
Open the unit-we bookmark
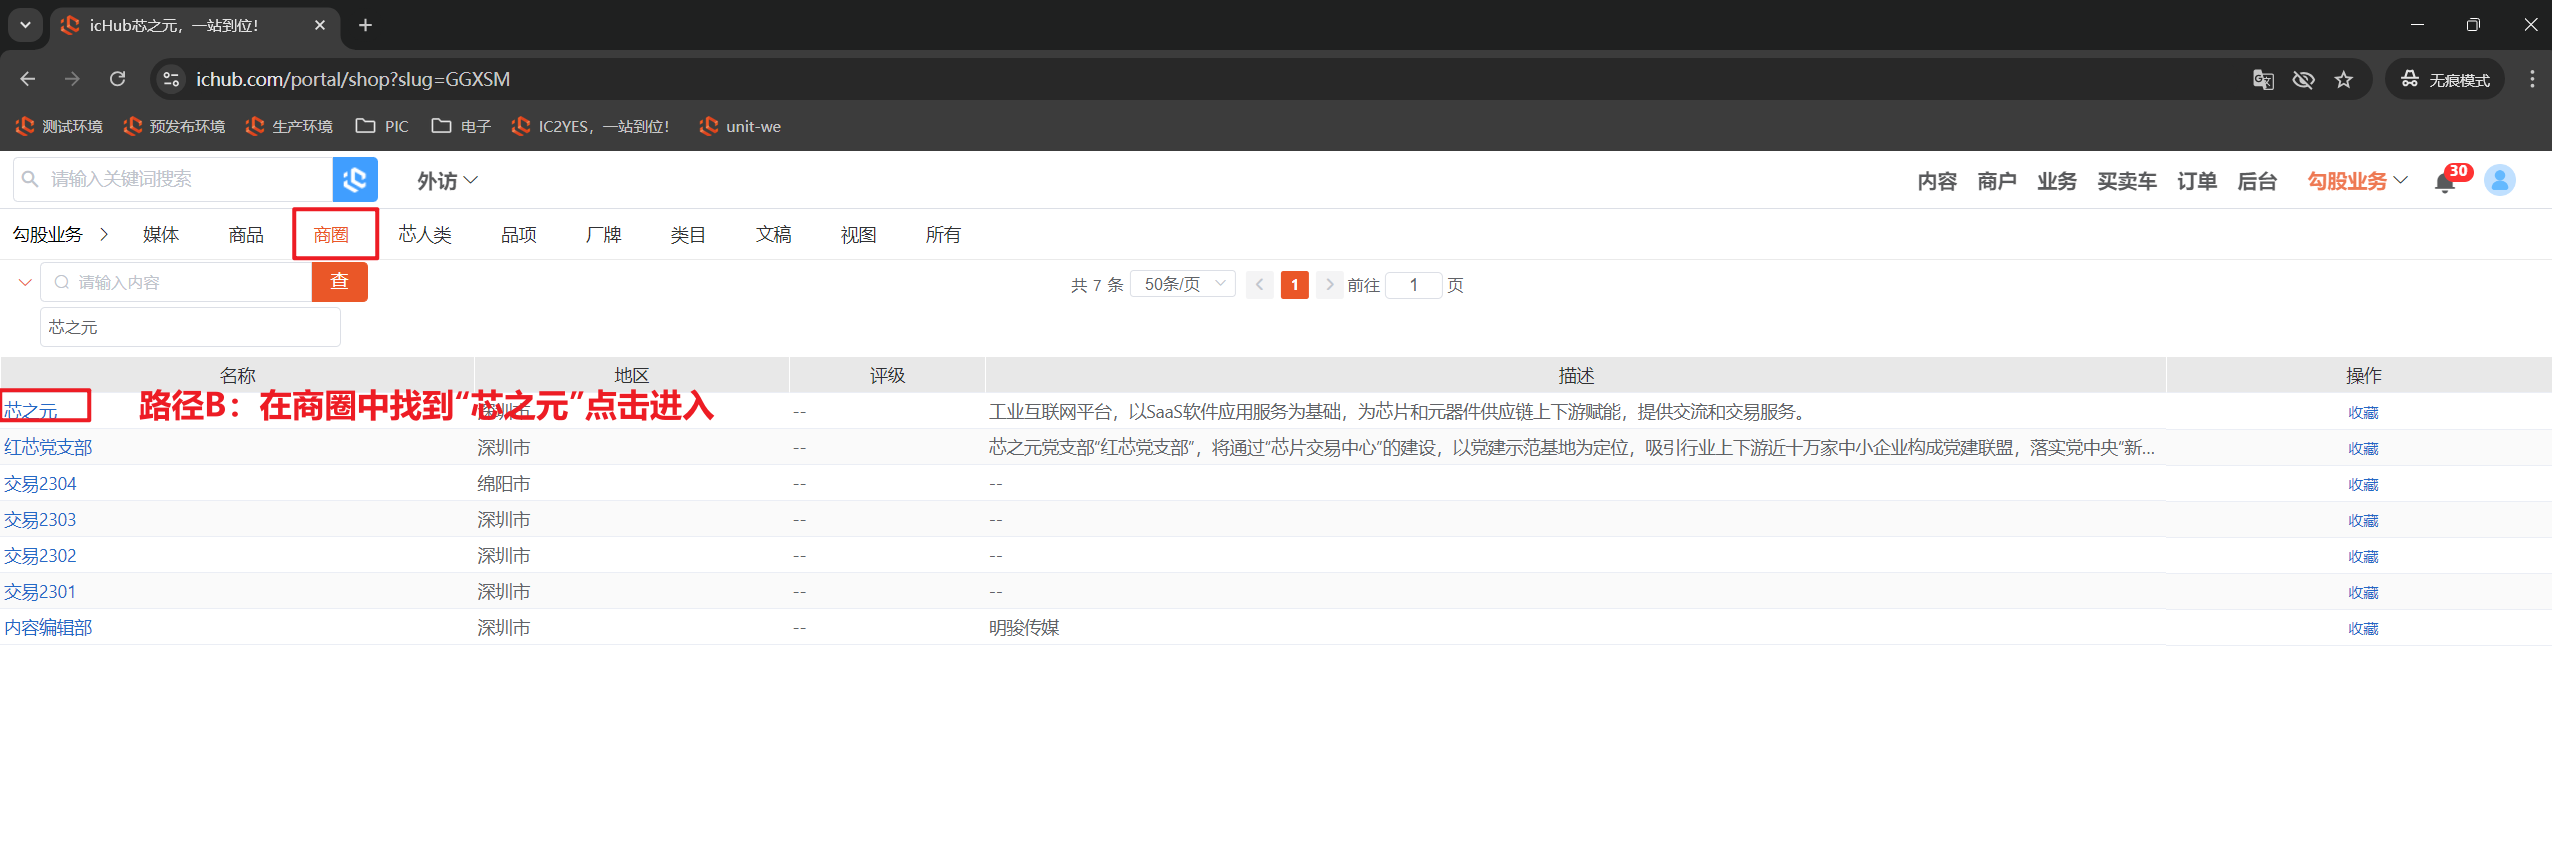pos(740,126)
